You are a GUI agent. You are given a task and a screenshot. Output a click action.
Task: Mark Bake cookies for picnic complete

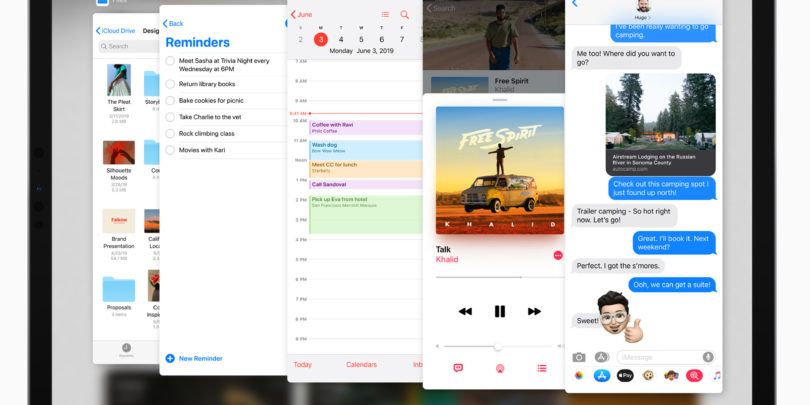click(x=171, y=100)
